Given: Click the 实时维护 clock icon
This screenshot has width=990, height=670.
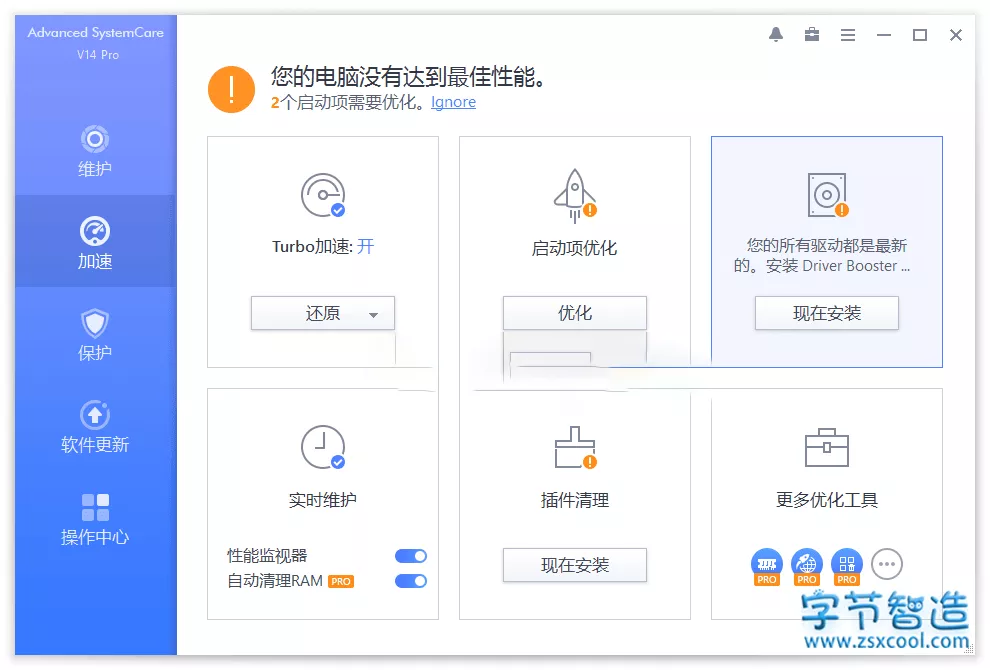Looking at the screenshot, I should (x=323, y=447).
